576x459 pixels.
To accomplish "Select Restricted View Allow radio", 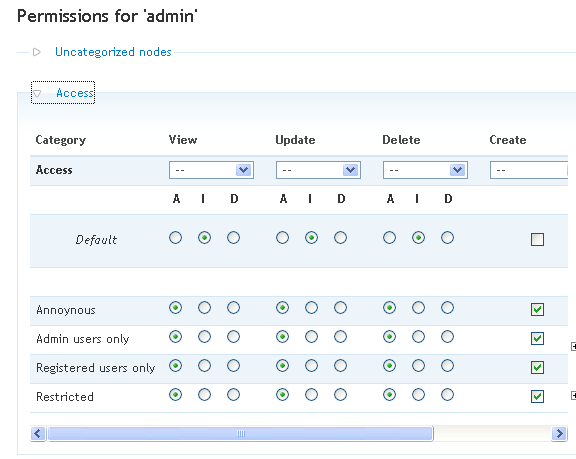I will click(176, 394).
